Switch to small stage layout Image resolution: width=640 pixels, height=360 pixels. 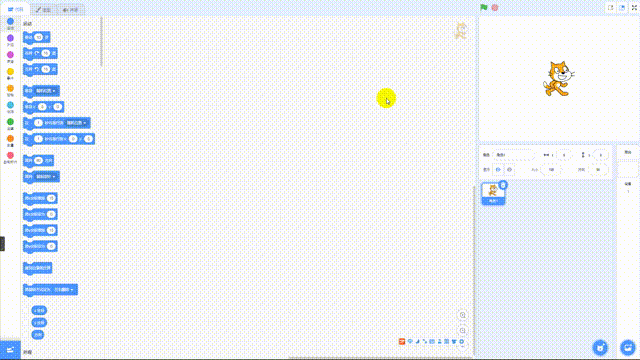click(x=611, y=8)
